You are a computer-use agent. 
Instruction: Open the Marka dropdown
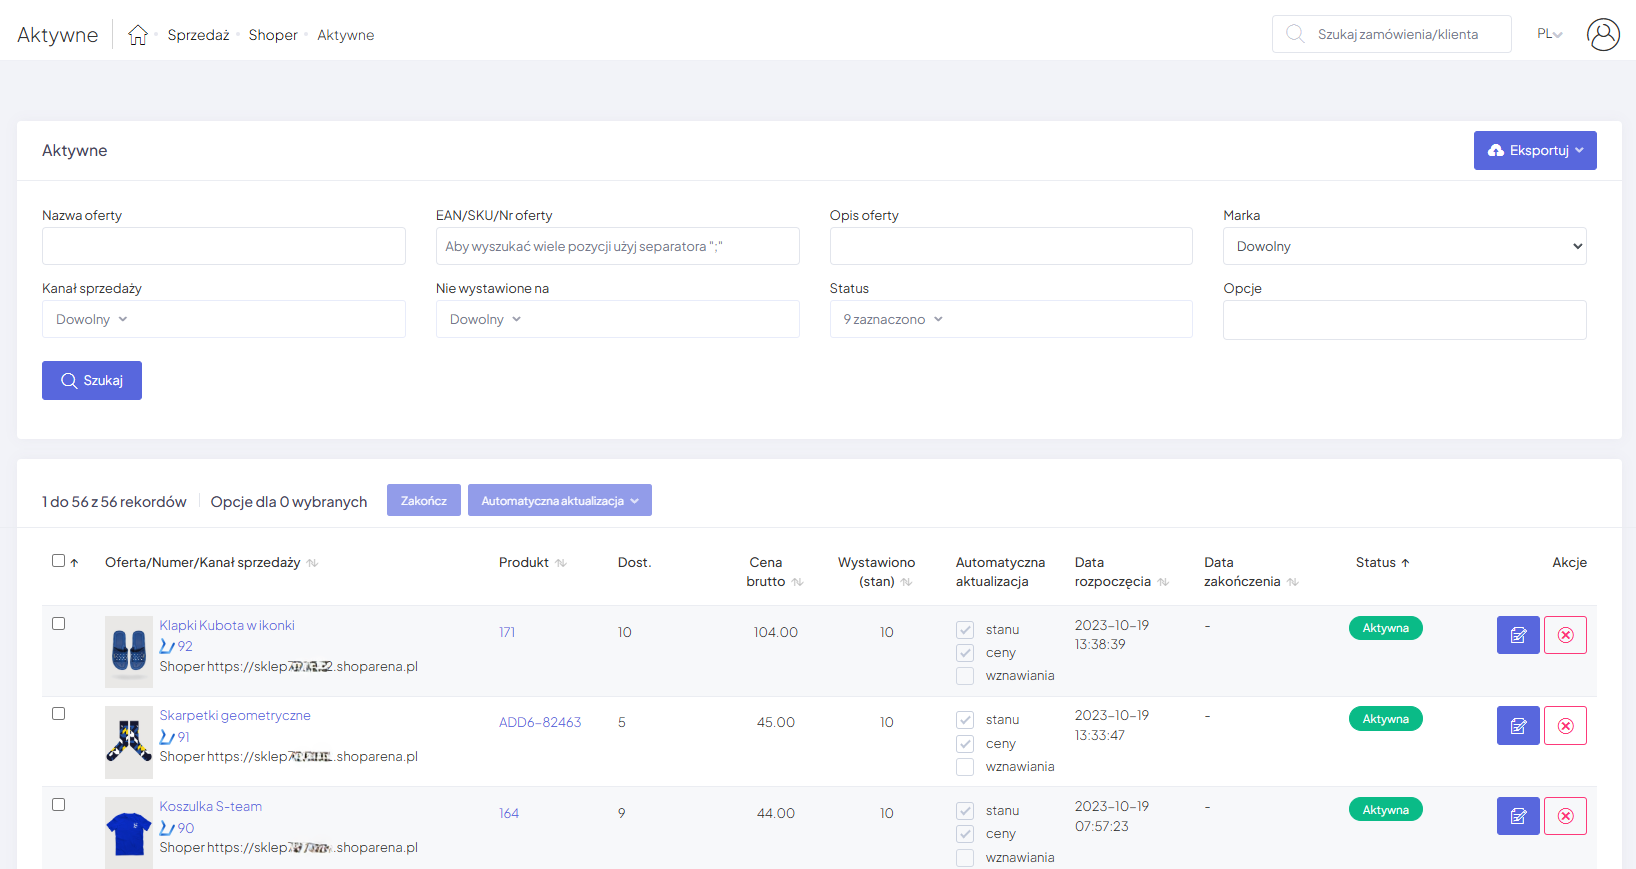[1404, 246]
